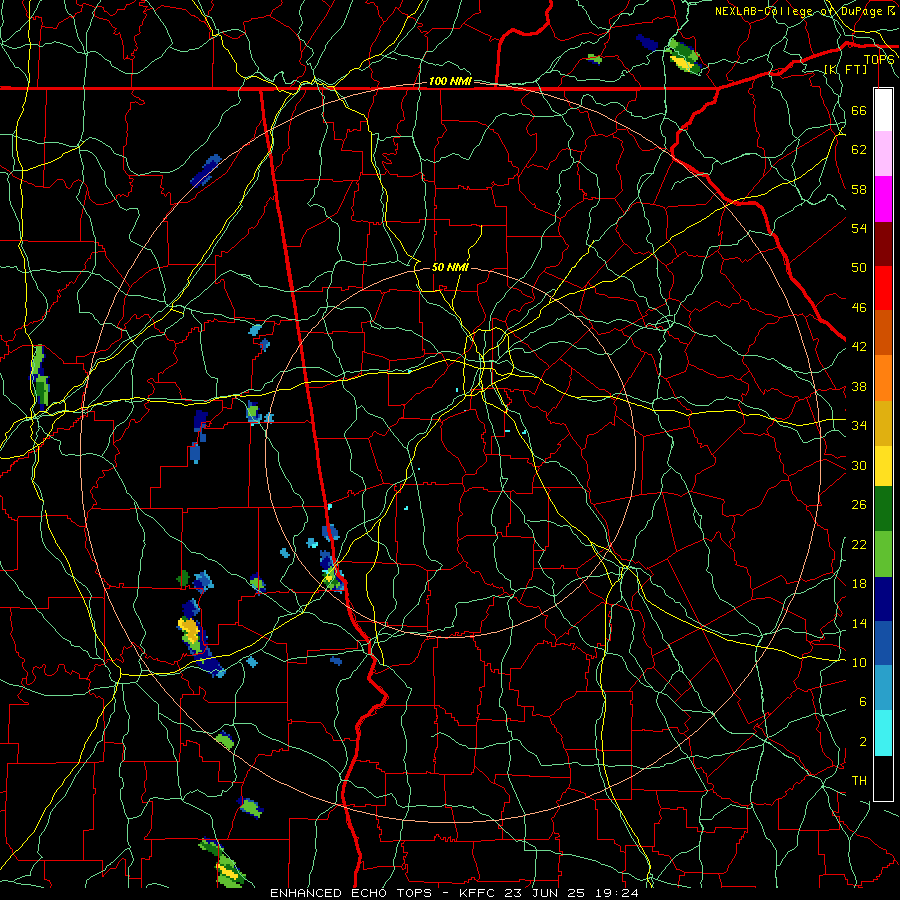Click the '46' legend value
The width and height of the screenshot is (900, 900).
[x=859, y=308]
